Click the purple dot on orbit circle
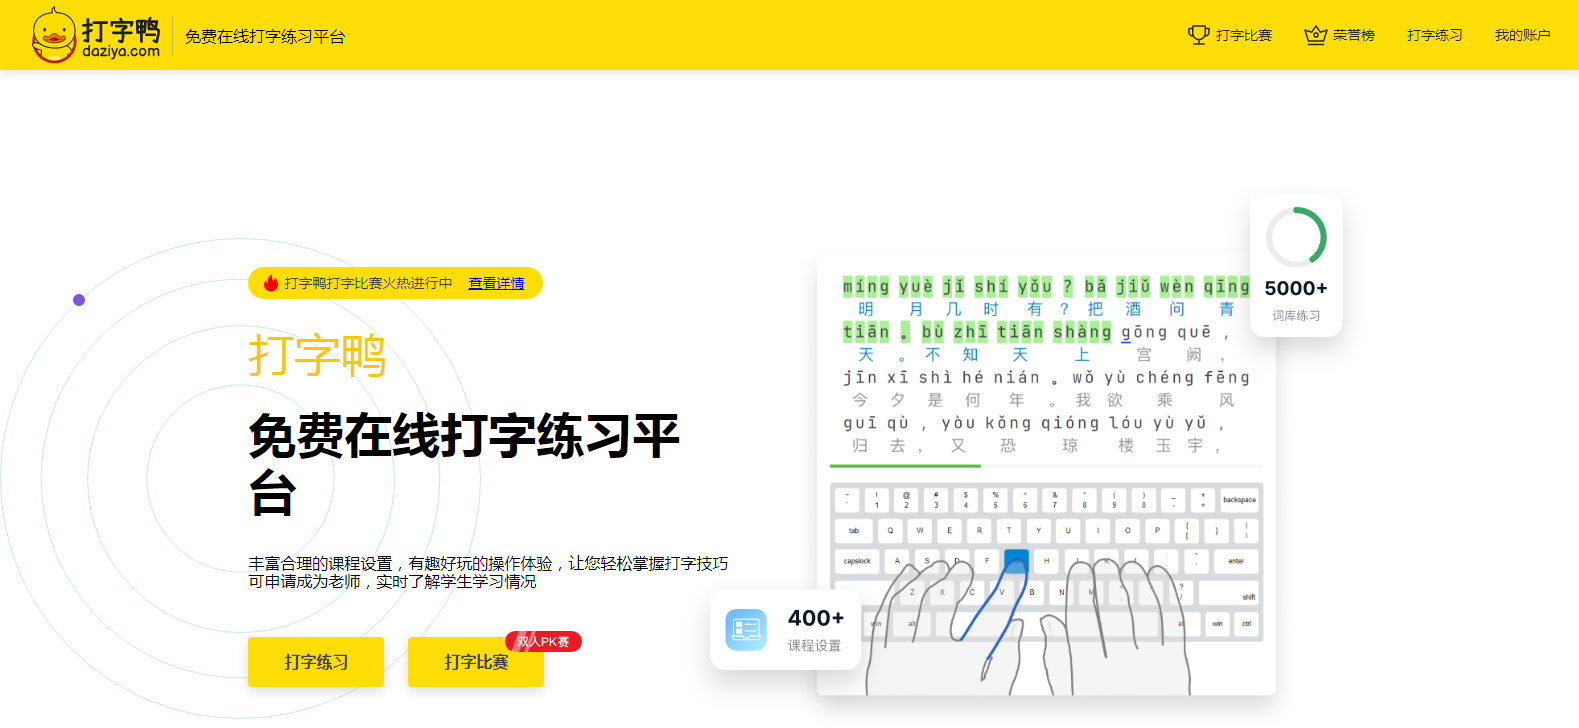The width and height of the screenshot is (1579, 728). coord(79,300)
